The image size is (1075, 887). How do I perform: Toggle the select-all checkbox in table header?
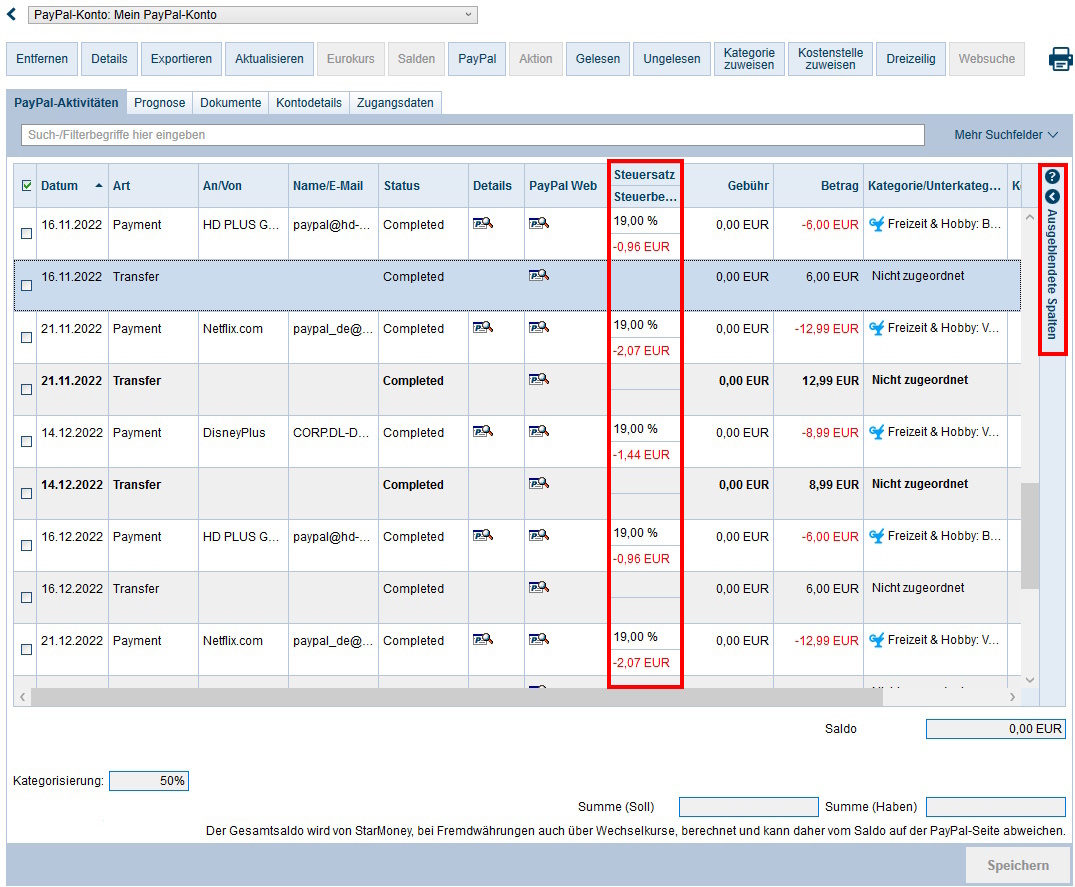[26, 185]
